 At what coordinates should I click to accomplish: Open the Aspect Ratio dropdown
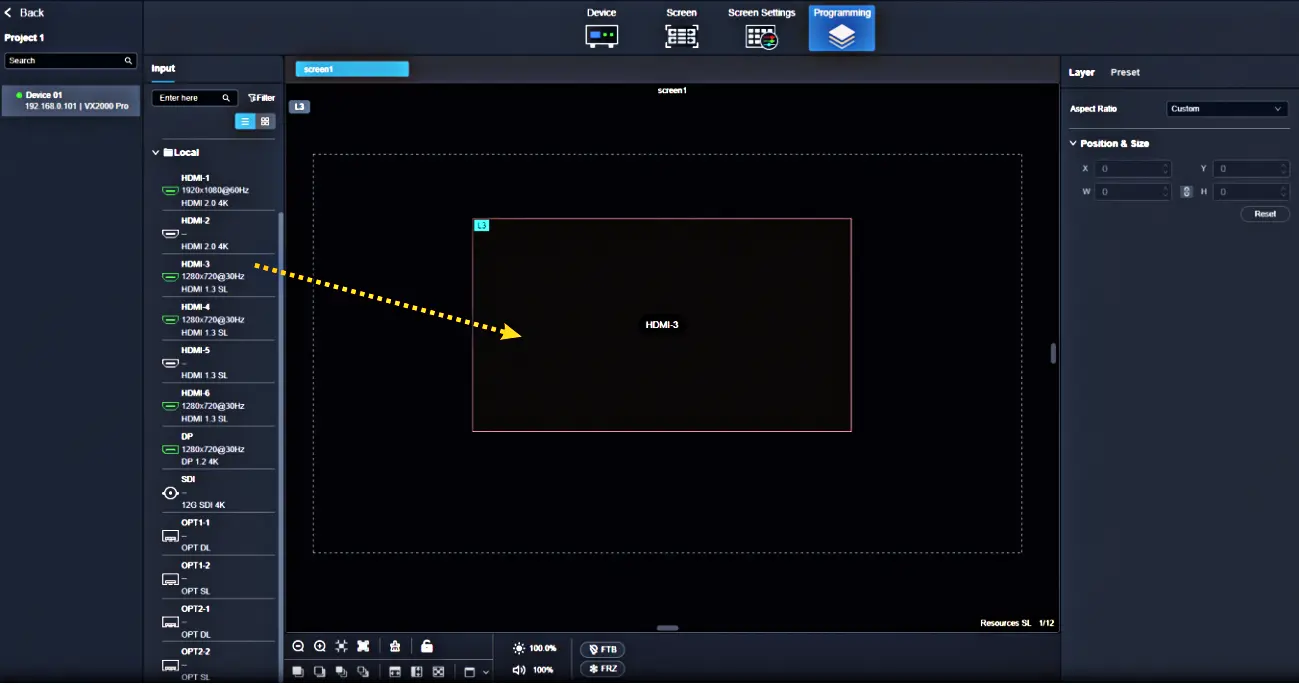[1227, 109]
